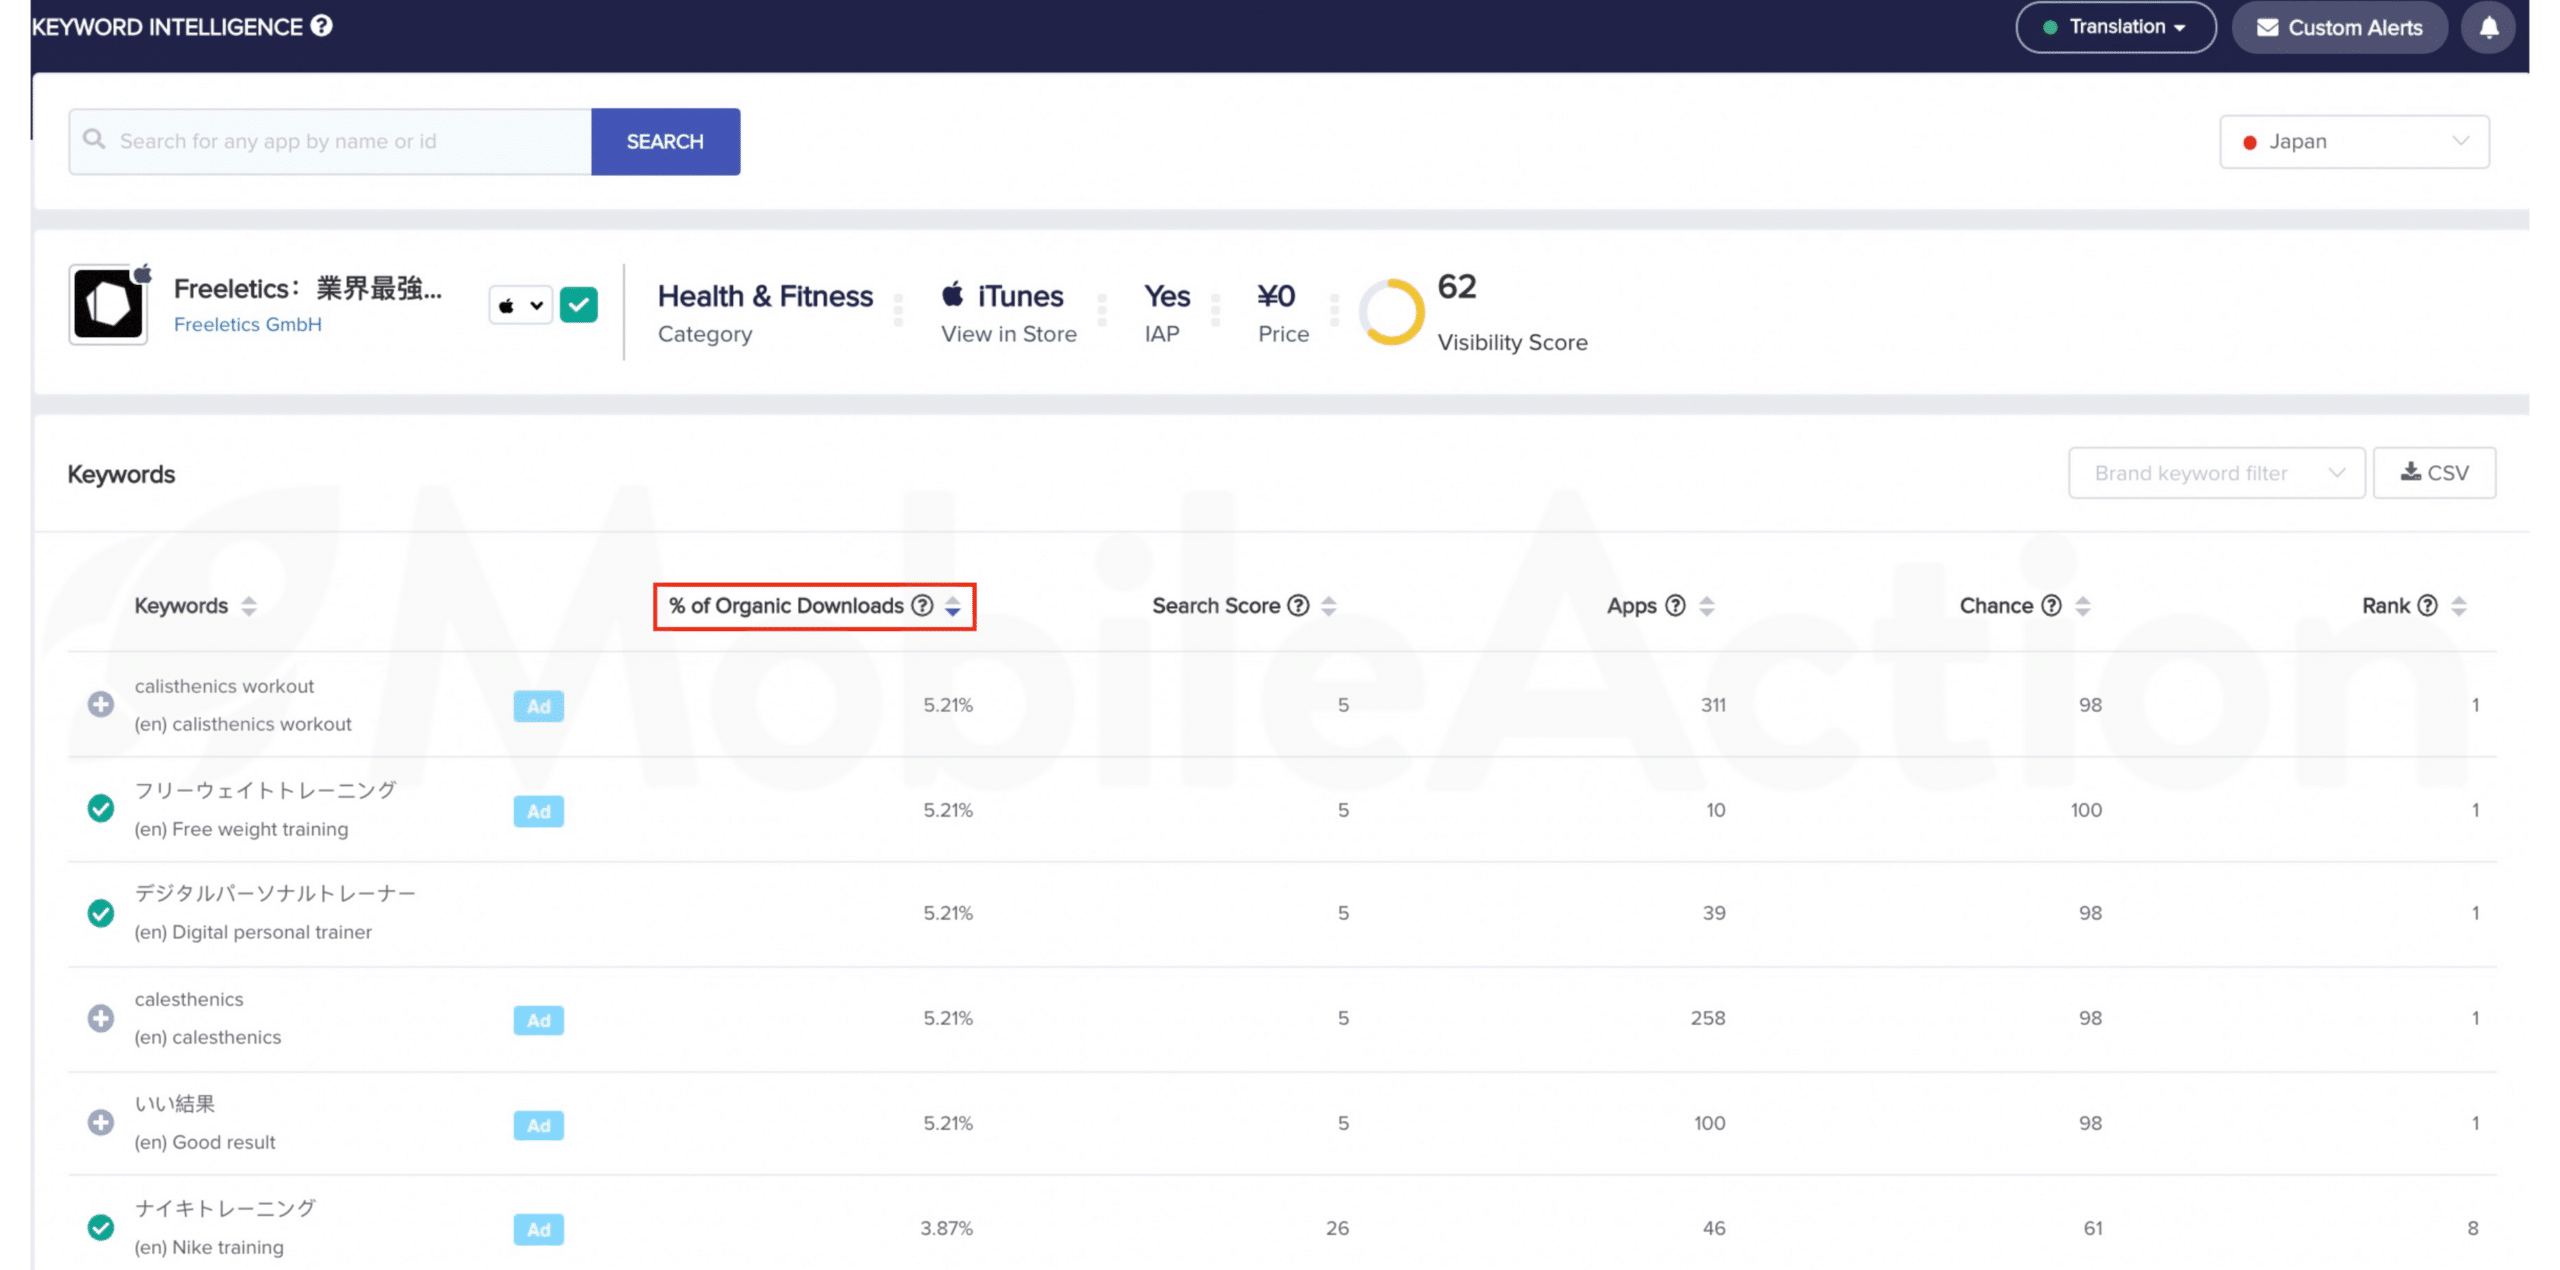Viewport: 2560px width, 1270px height.
Task: Sort by Rank column arrows
Action: point(2459,606)
